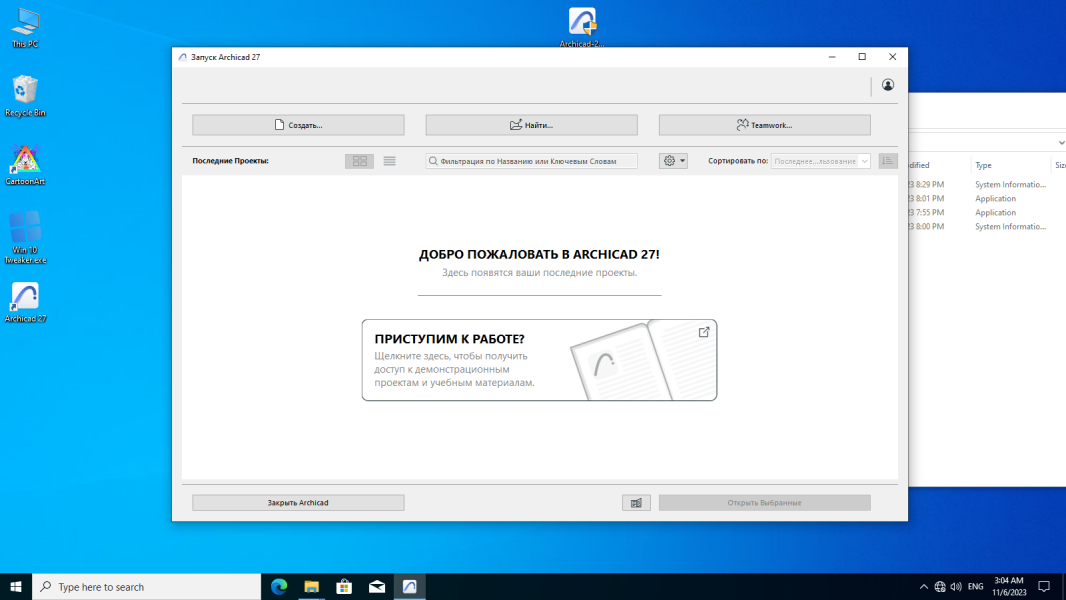Open Microsoft Store from the taskbar
Image resolution: width=1066 pixels, height=600 pixels.
[x=344, y=586]
